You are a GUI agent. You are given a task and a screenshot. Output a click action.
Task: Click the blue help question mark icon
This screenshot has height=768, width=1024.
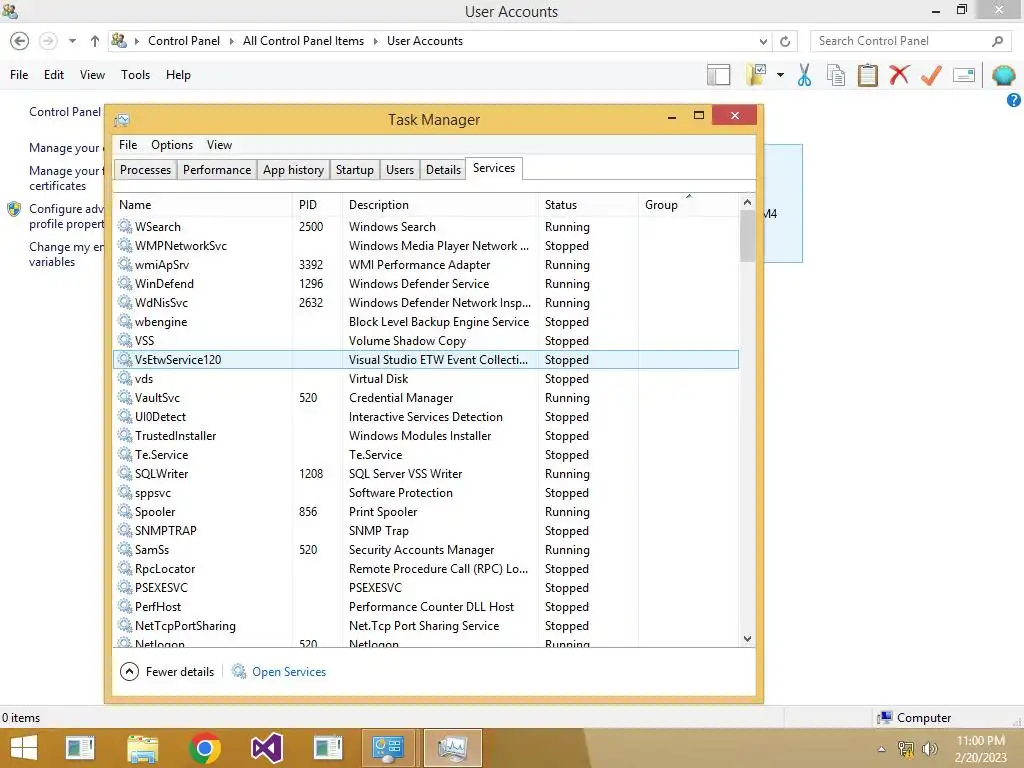[1014, 100]
